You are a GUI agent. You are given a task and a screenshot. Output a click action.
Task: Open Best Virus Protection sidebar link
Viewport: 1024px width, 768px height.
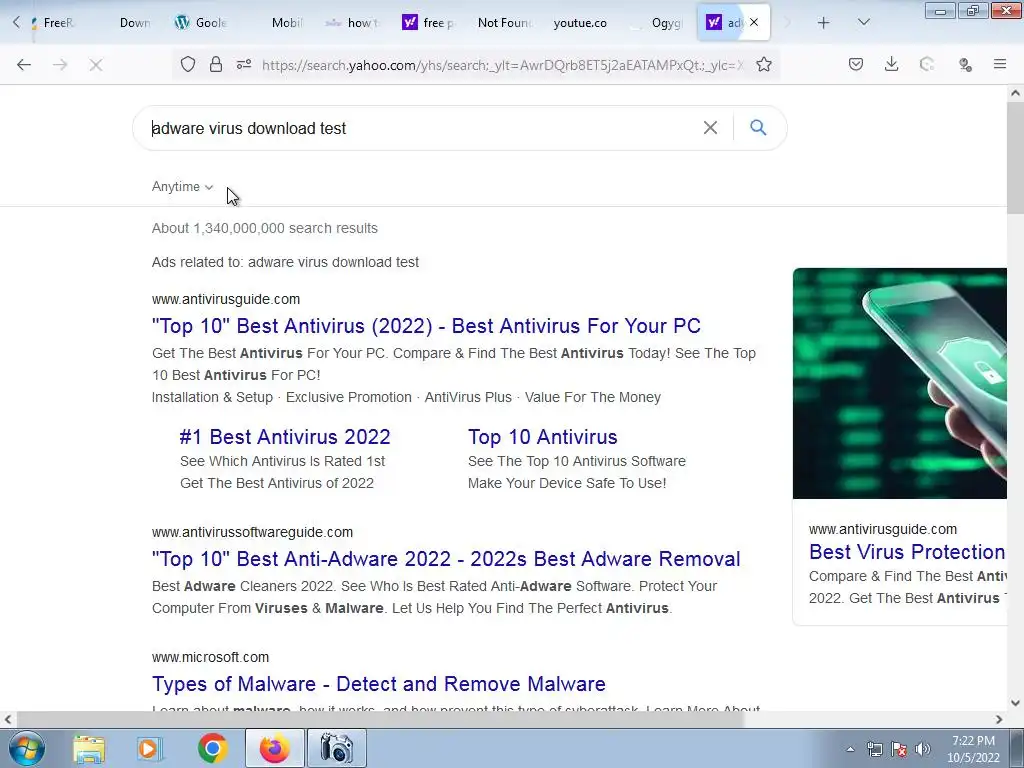coord(906,552)
